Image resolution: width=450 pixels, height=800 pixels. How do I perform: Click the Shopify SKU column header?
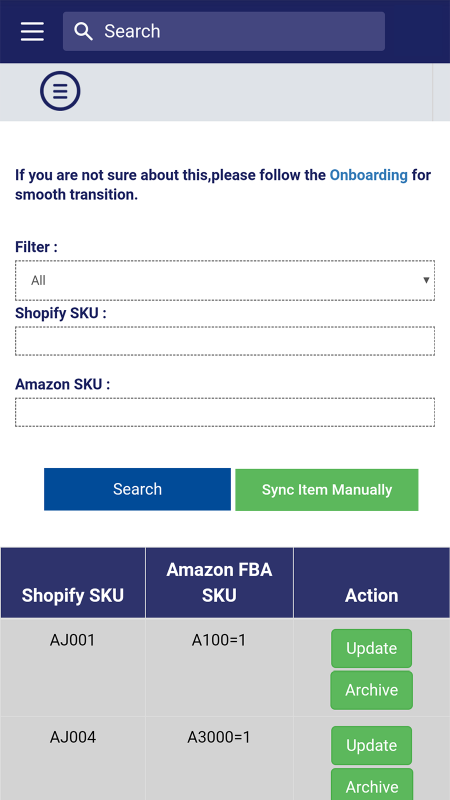pyautogui.click(x=73, y=583)
